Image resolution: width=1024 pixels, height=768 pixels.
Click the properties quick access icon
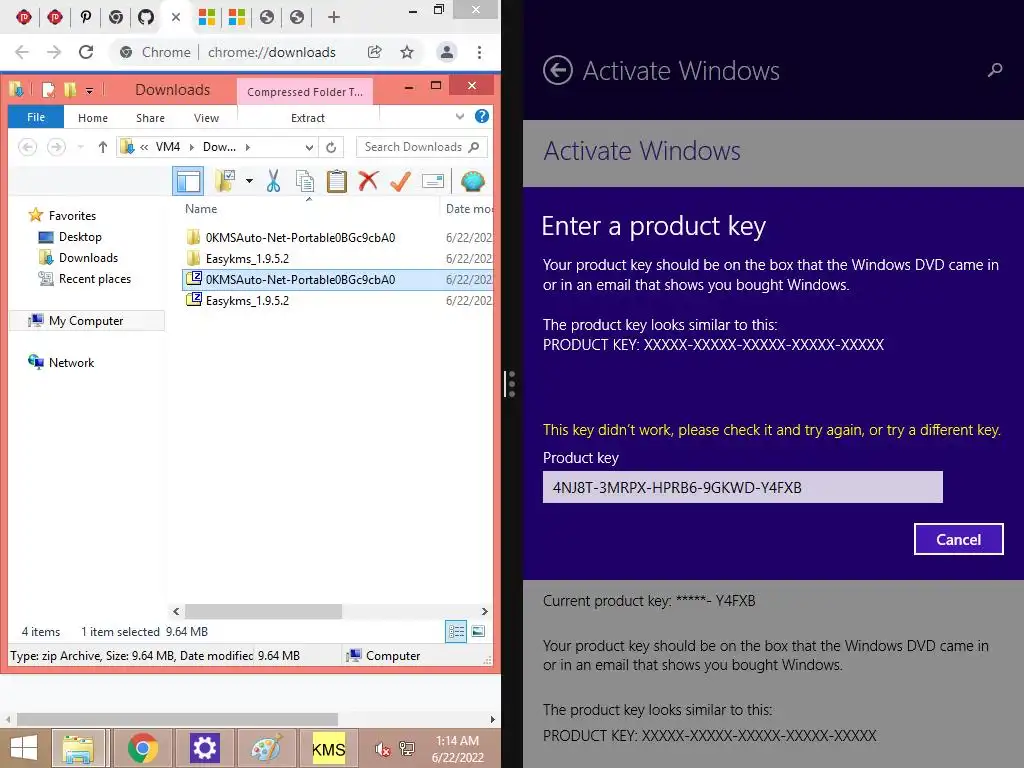tap(48, 89)
